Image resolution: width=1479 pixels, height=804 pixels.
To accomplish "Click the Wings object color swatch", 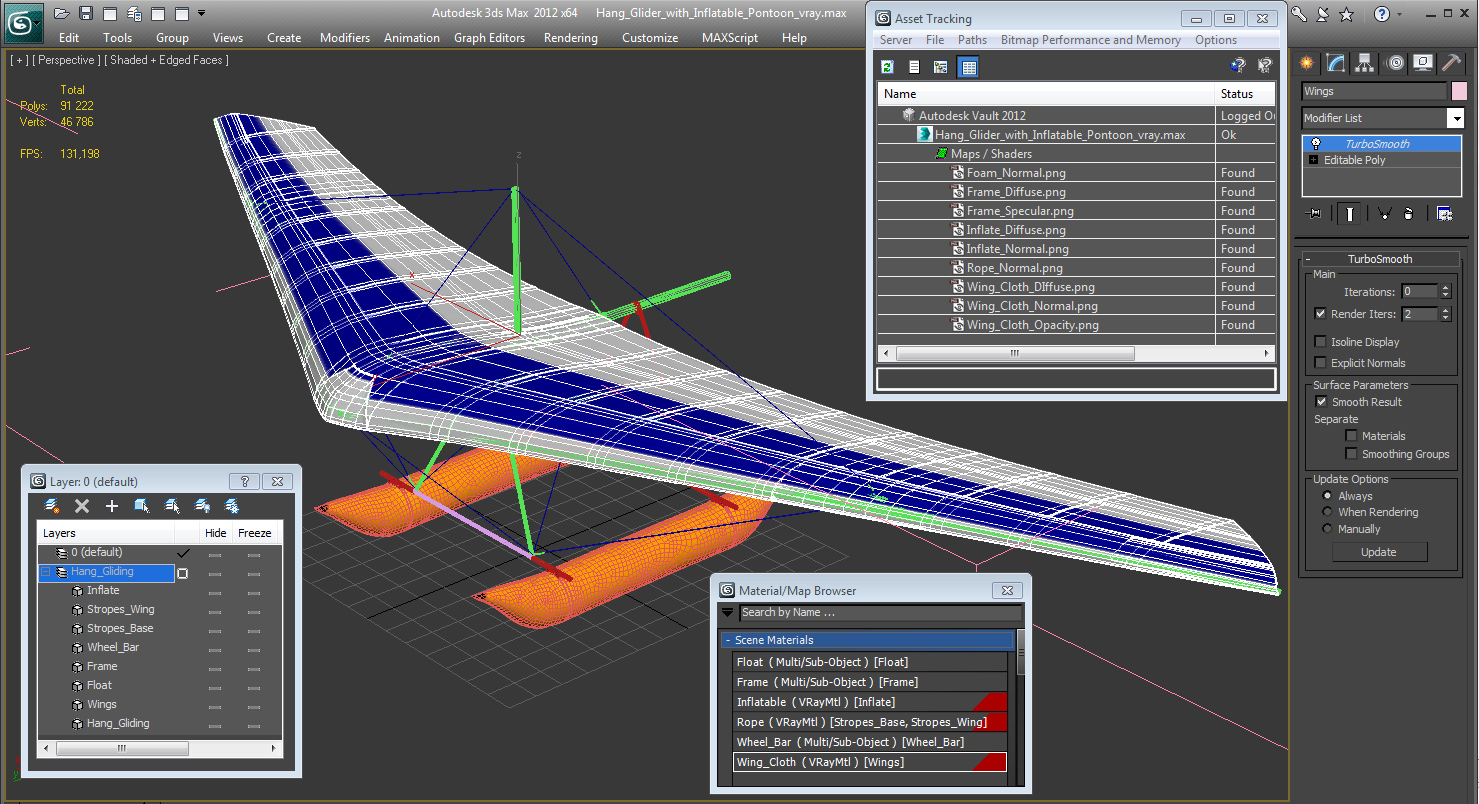I will click(x=1459, y=91).
